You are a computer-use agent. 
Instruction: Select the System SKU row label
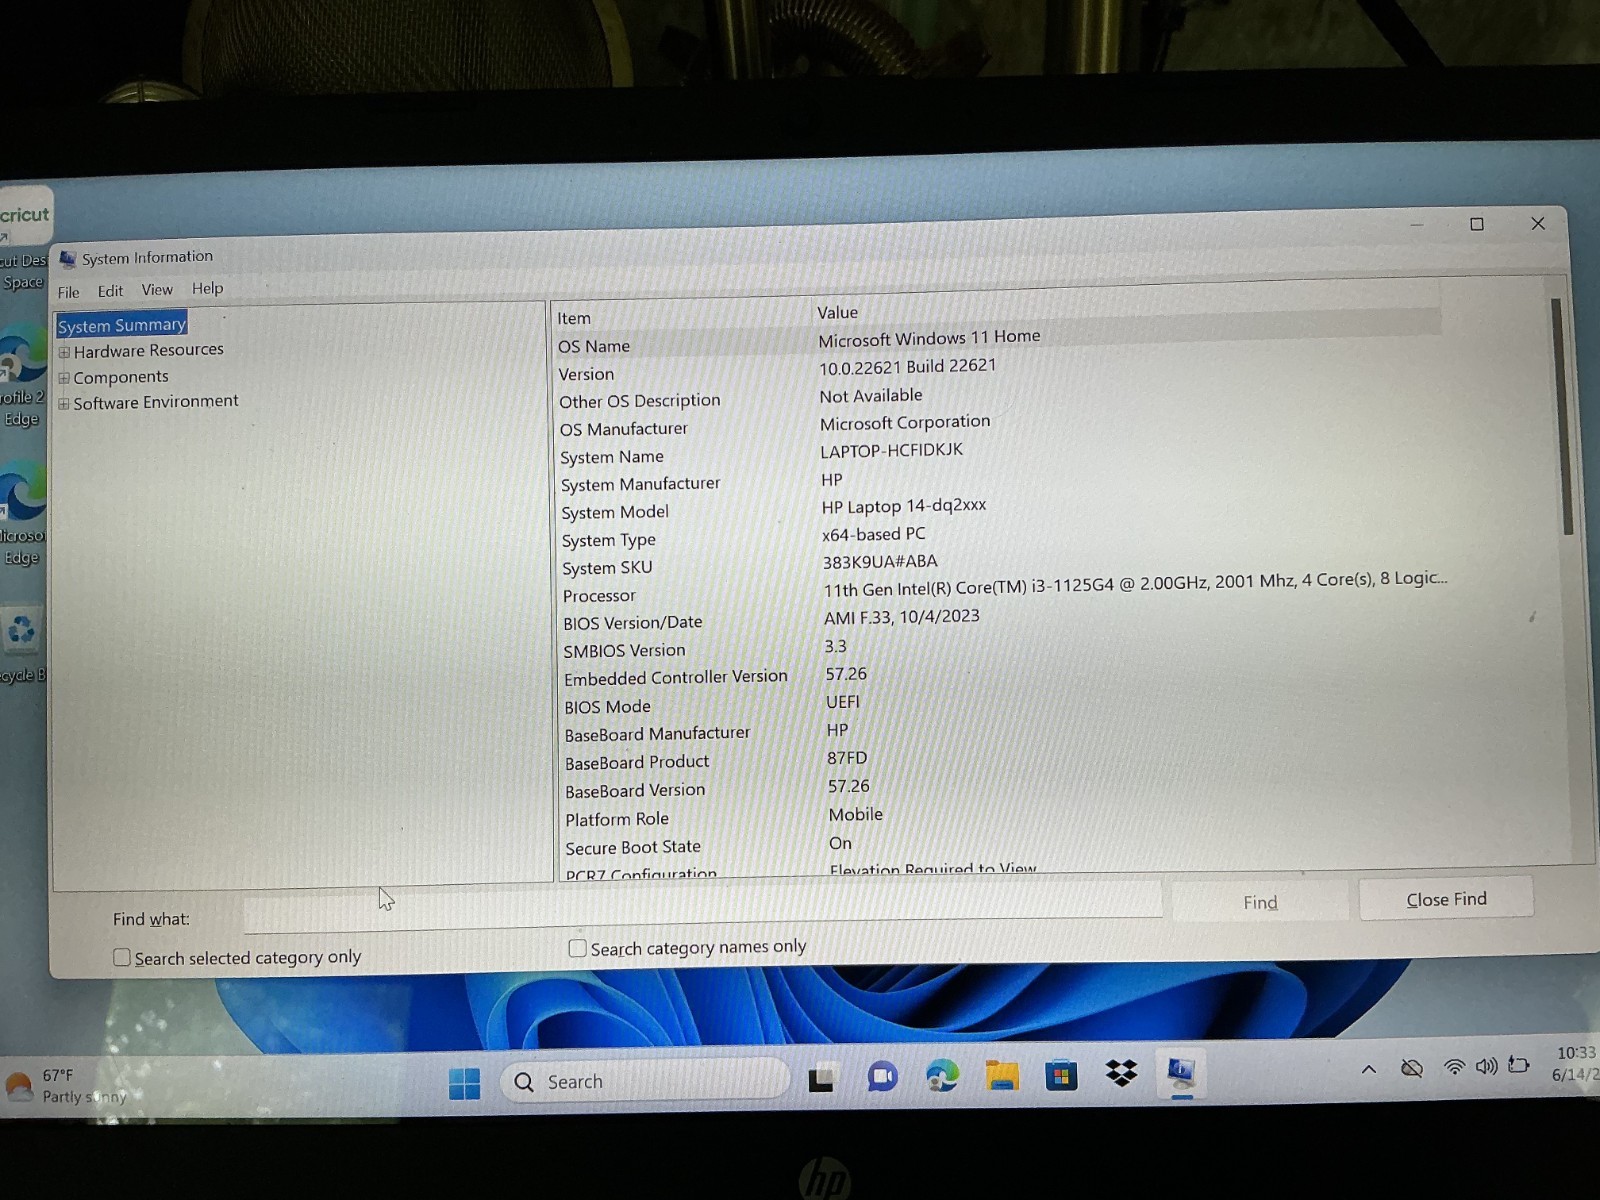point(607,568)
